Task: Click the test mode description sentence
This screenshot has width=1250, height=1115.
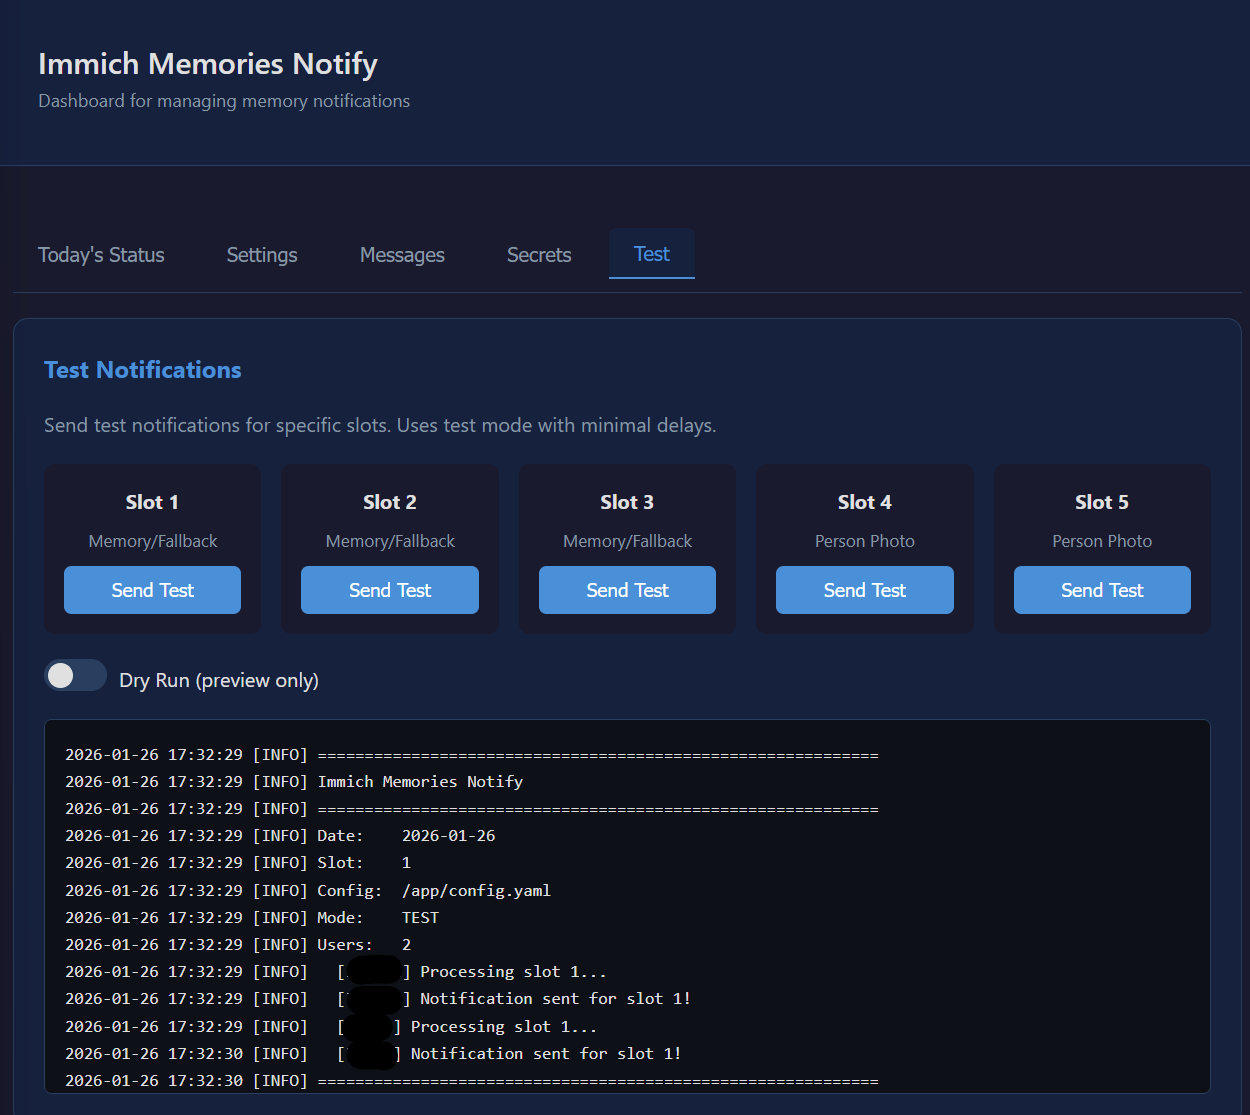Action: 380,425
